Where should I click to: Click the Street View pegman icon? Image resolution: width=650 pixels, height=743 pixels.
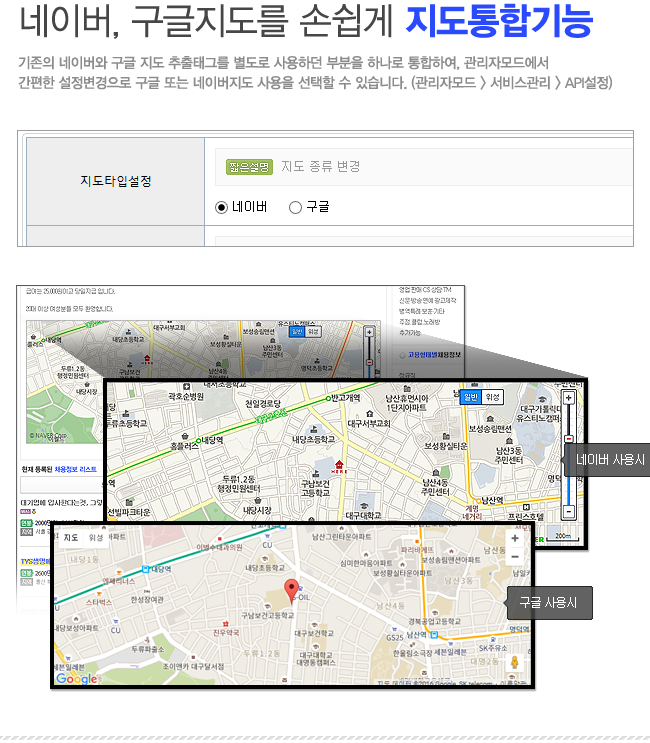(x=515, y=662)
